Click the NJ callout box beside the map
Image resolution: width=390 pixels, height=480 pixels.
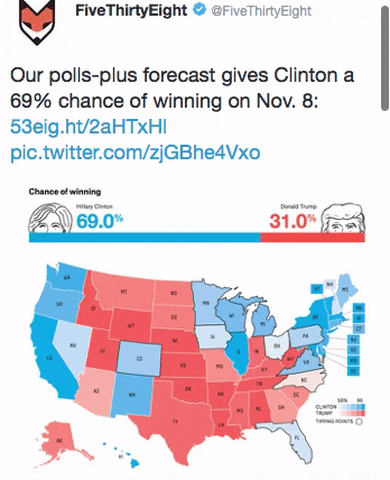tap(353, 339)
